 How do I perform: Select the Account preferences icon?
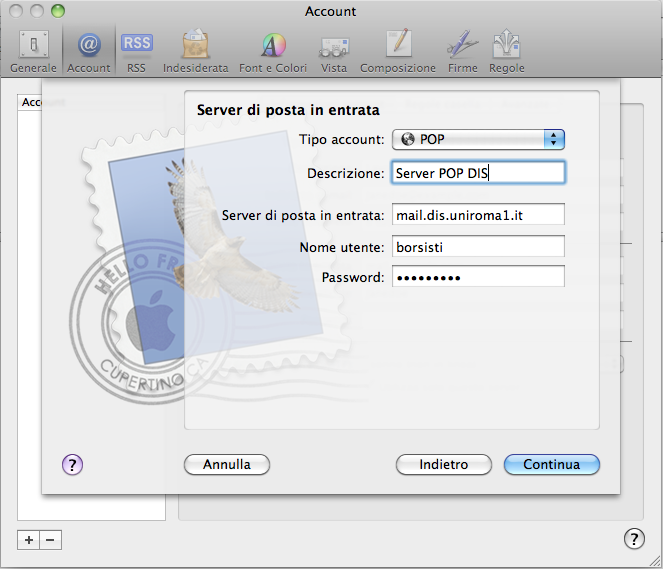pos(89,50)
